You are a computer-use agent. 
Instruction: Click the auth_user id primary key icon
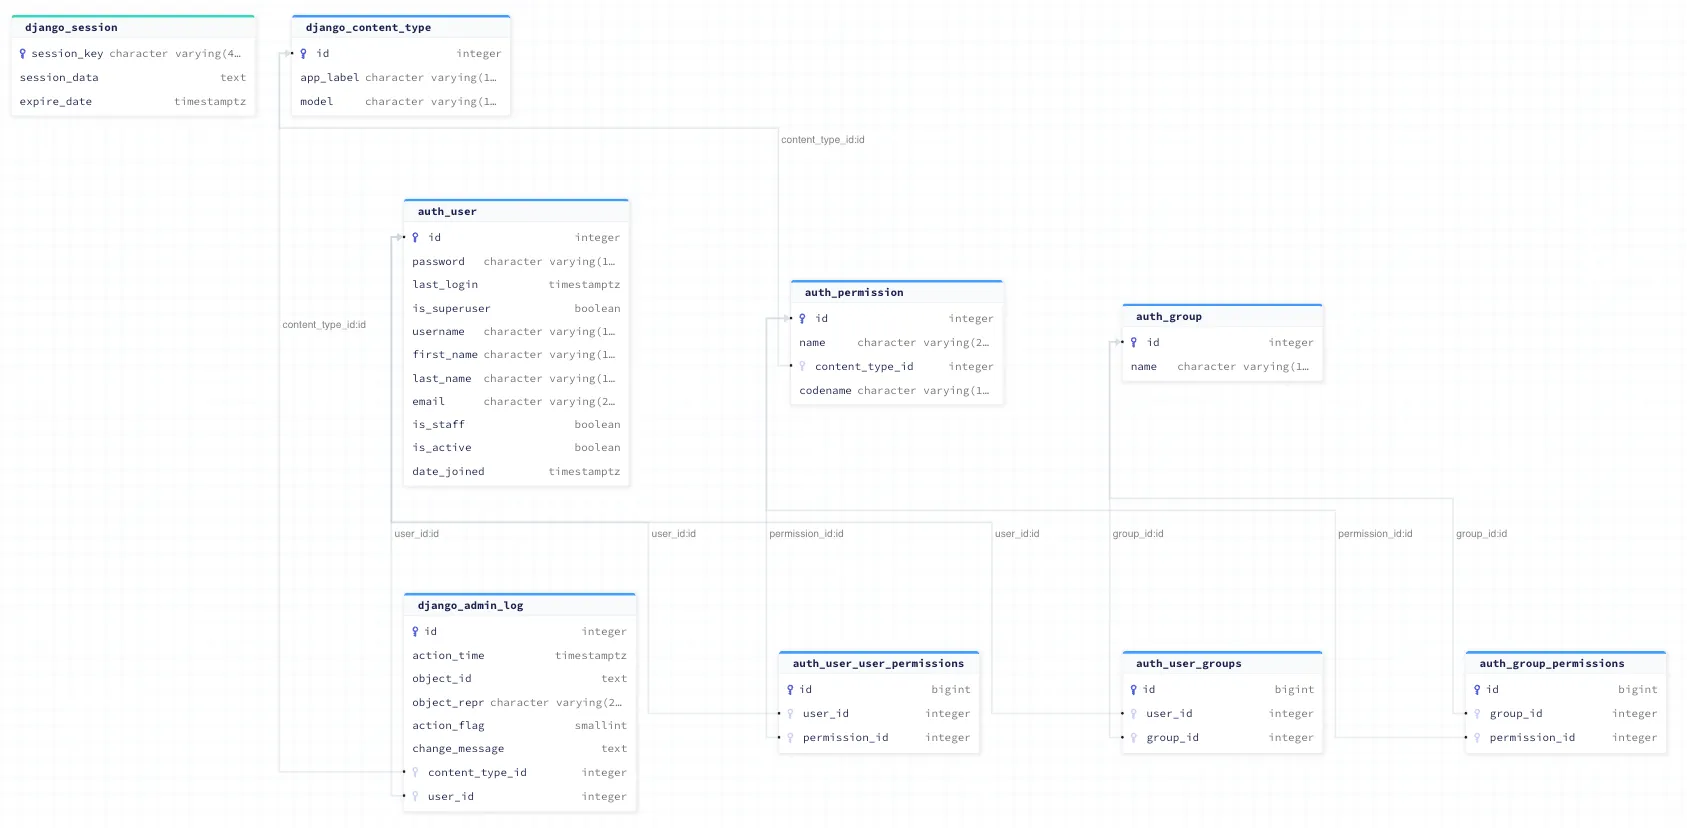416,238
